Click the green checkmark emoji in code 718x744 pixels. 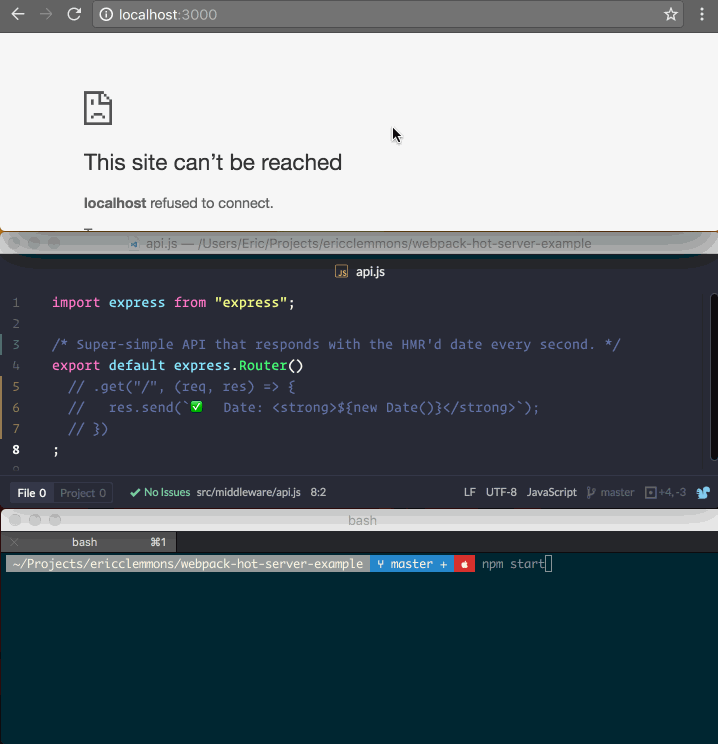click(196, 407)
